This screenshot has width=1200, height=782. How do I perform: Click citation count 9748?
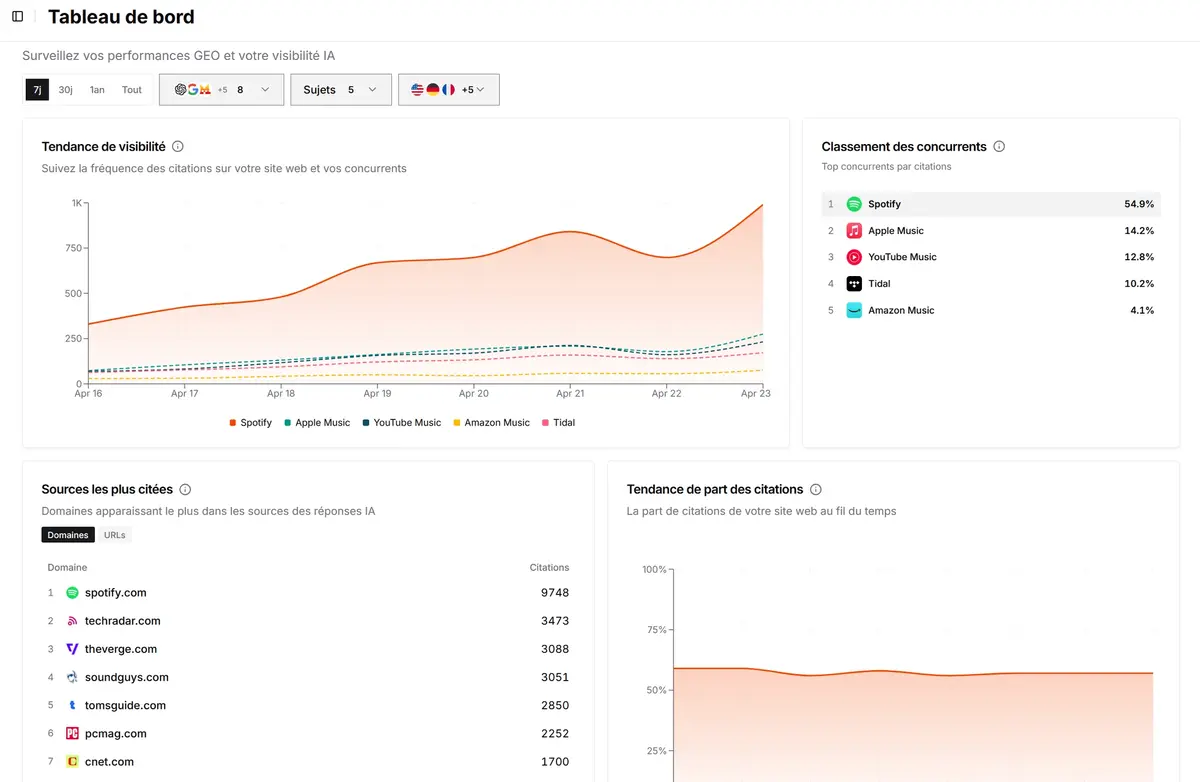(555, 593)
